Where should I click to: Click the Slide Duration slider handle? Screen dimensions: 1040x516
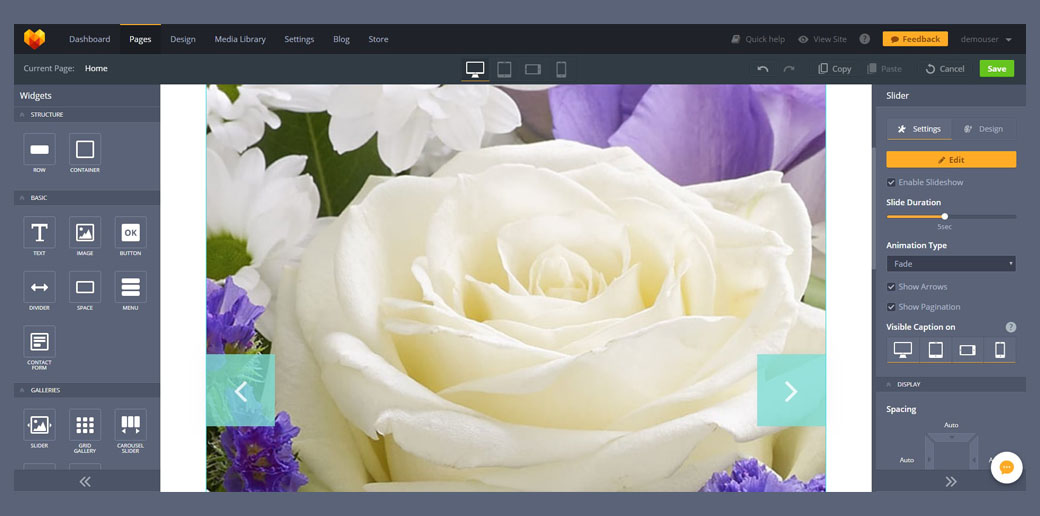point(944,216)
